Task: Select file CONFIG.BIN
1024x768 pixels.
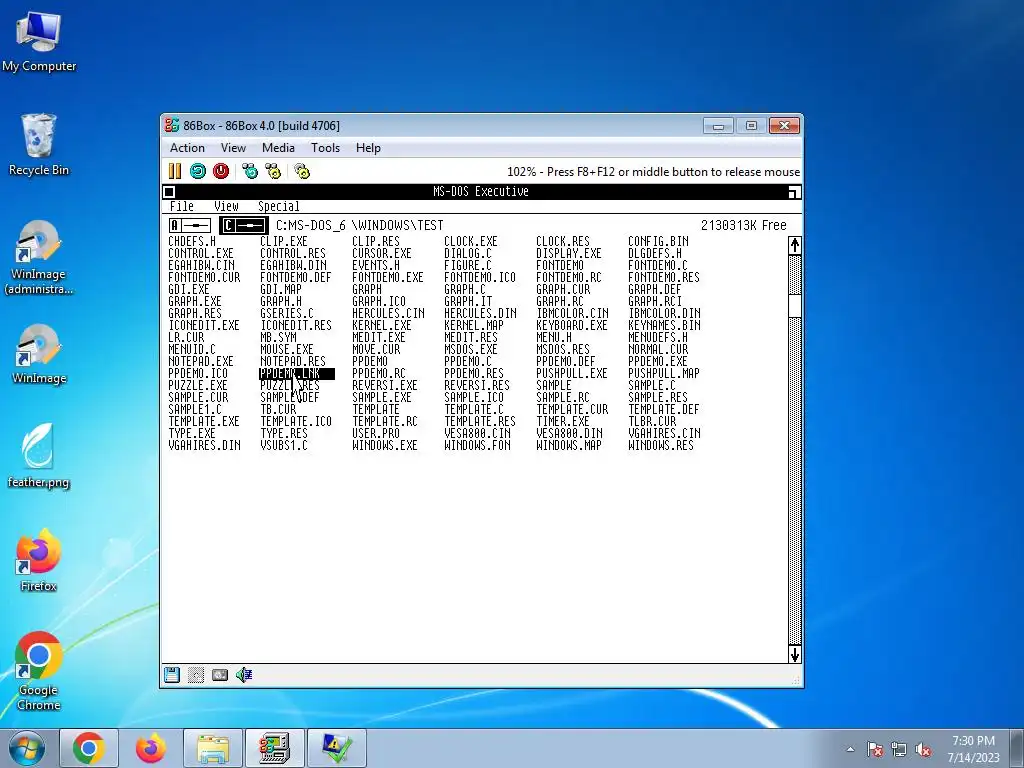Action: [x=658, y=241]
